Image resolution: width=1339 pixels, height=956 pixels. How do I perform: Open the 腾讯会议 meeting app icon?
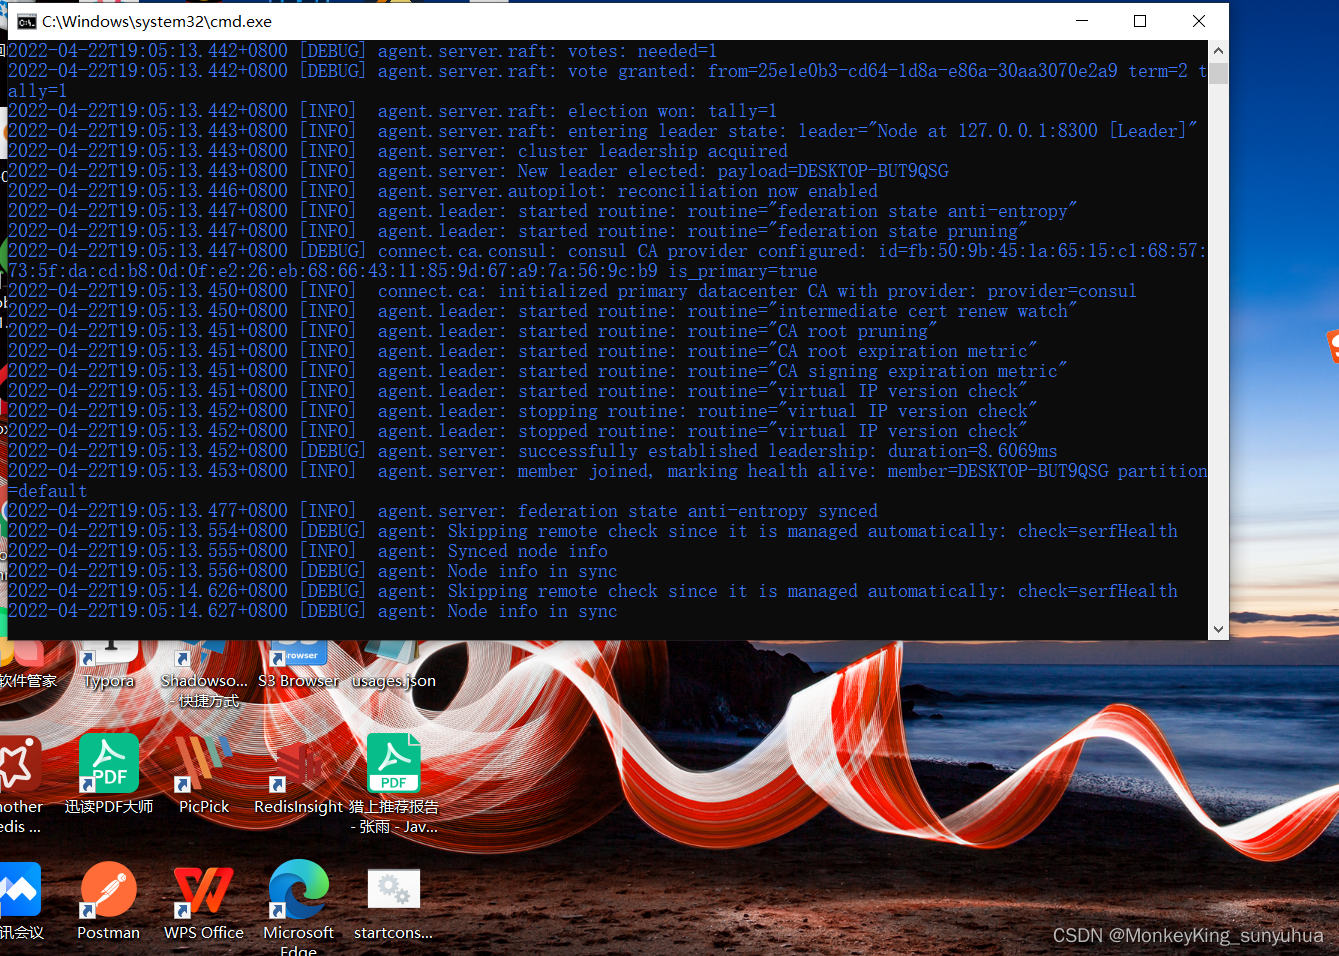18,890
